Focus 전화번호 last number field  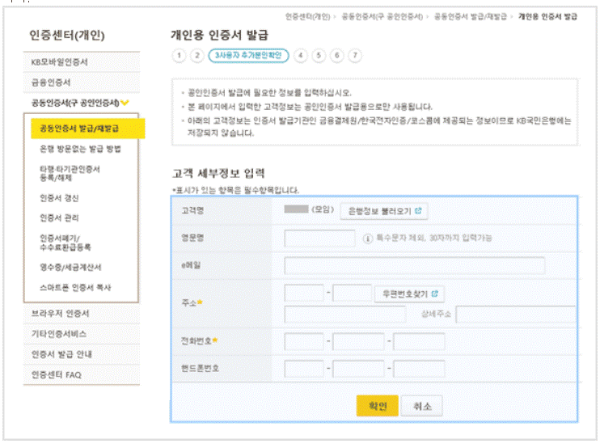(419, 341)
